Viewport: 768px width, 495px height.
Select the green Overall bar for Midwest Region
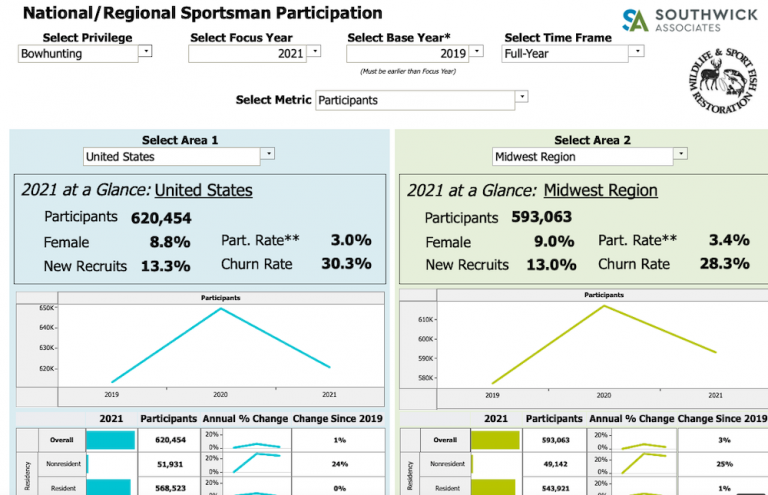pos(495,440)
